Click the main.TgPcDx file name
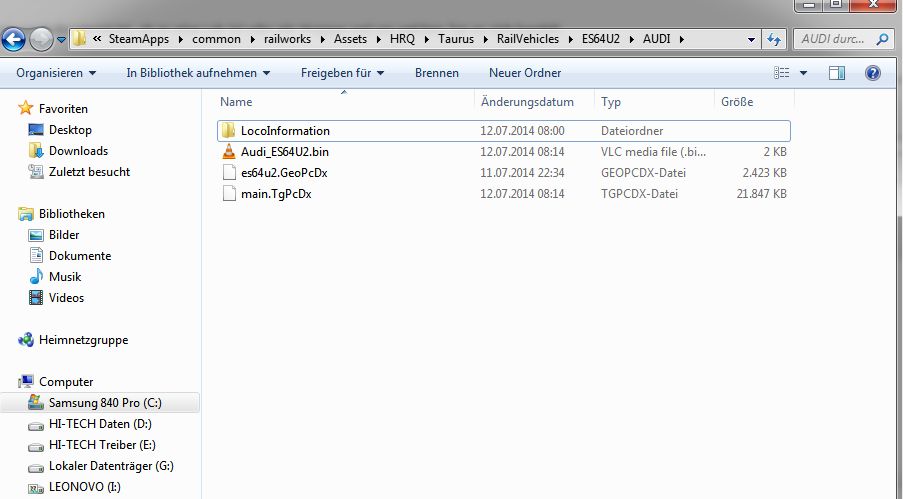 coord(276,194)
